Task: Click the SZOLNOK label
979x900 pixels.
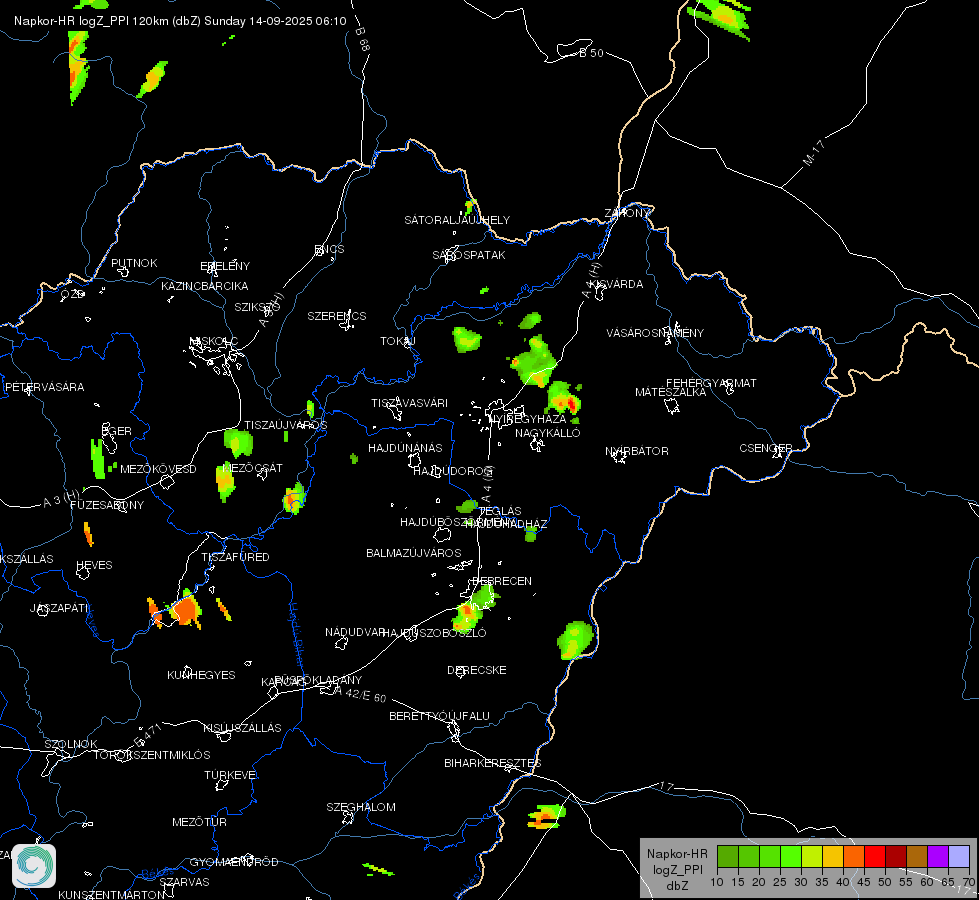Action: tap(71, 744)
